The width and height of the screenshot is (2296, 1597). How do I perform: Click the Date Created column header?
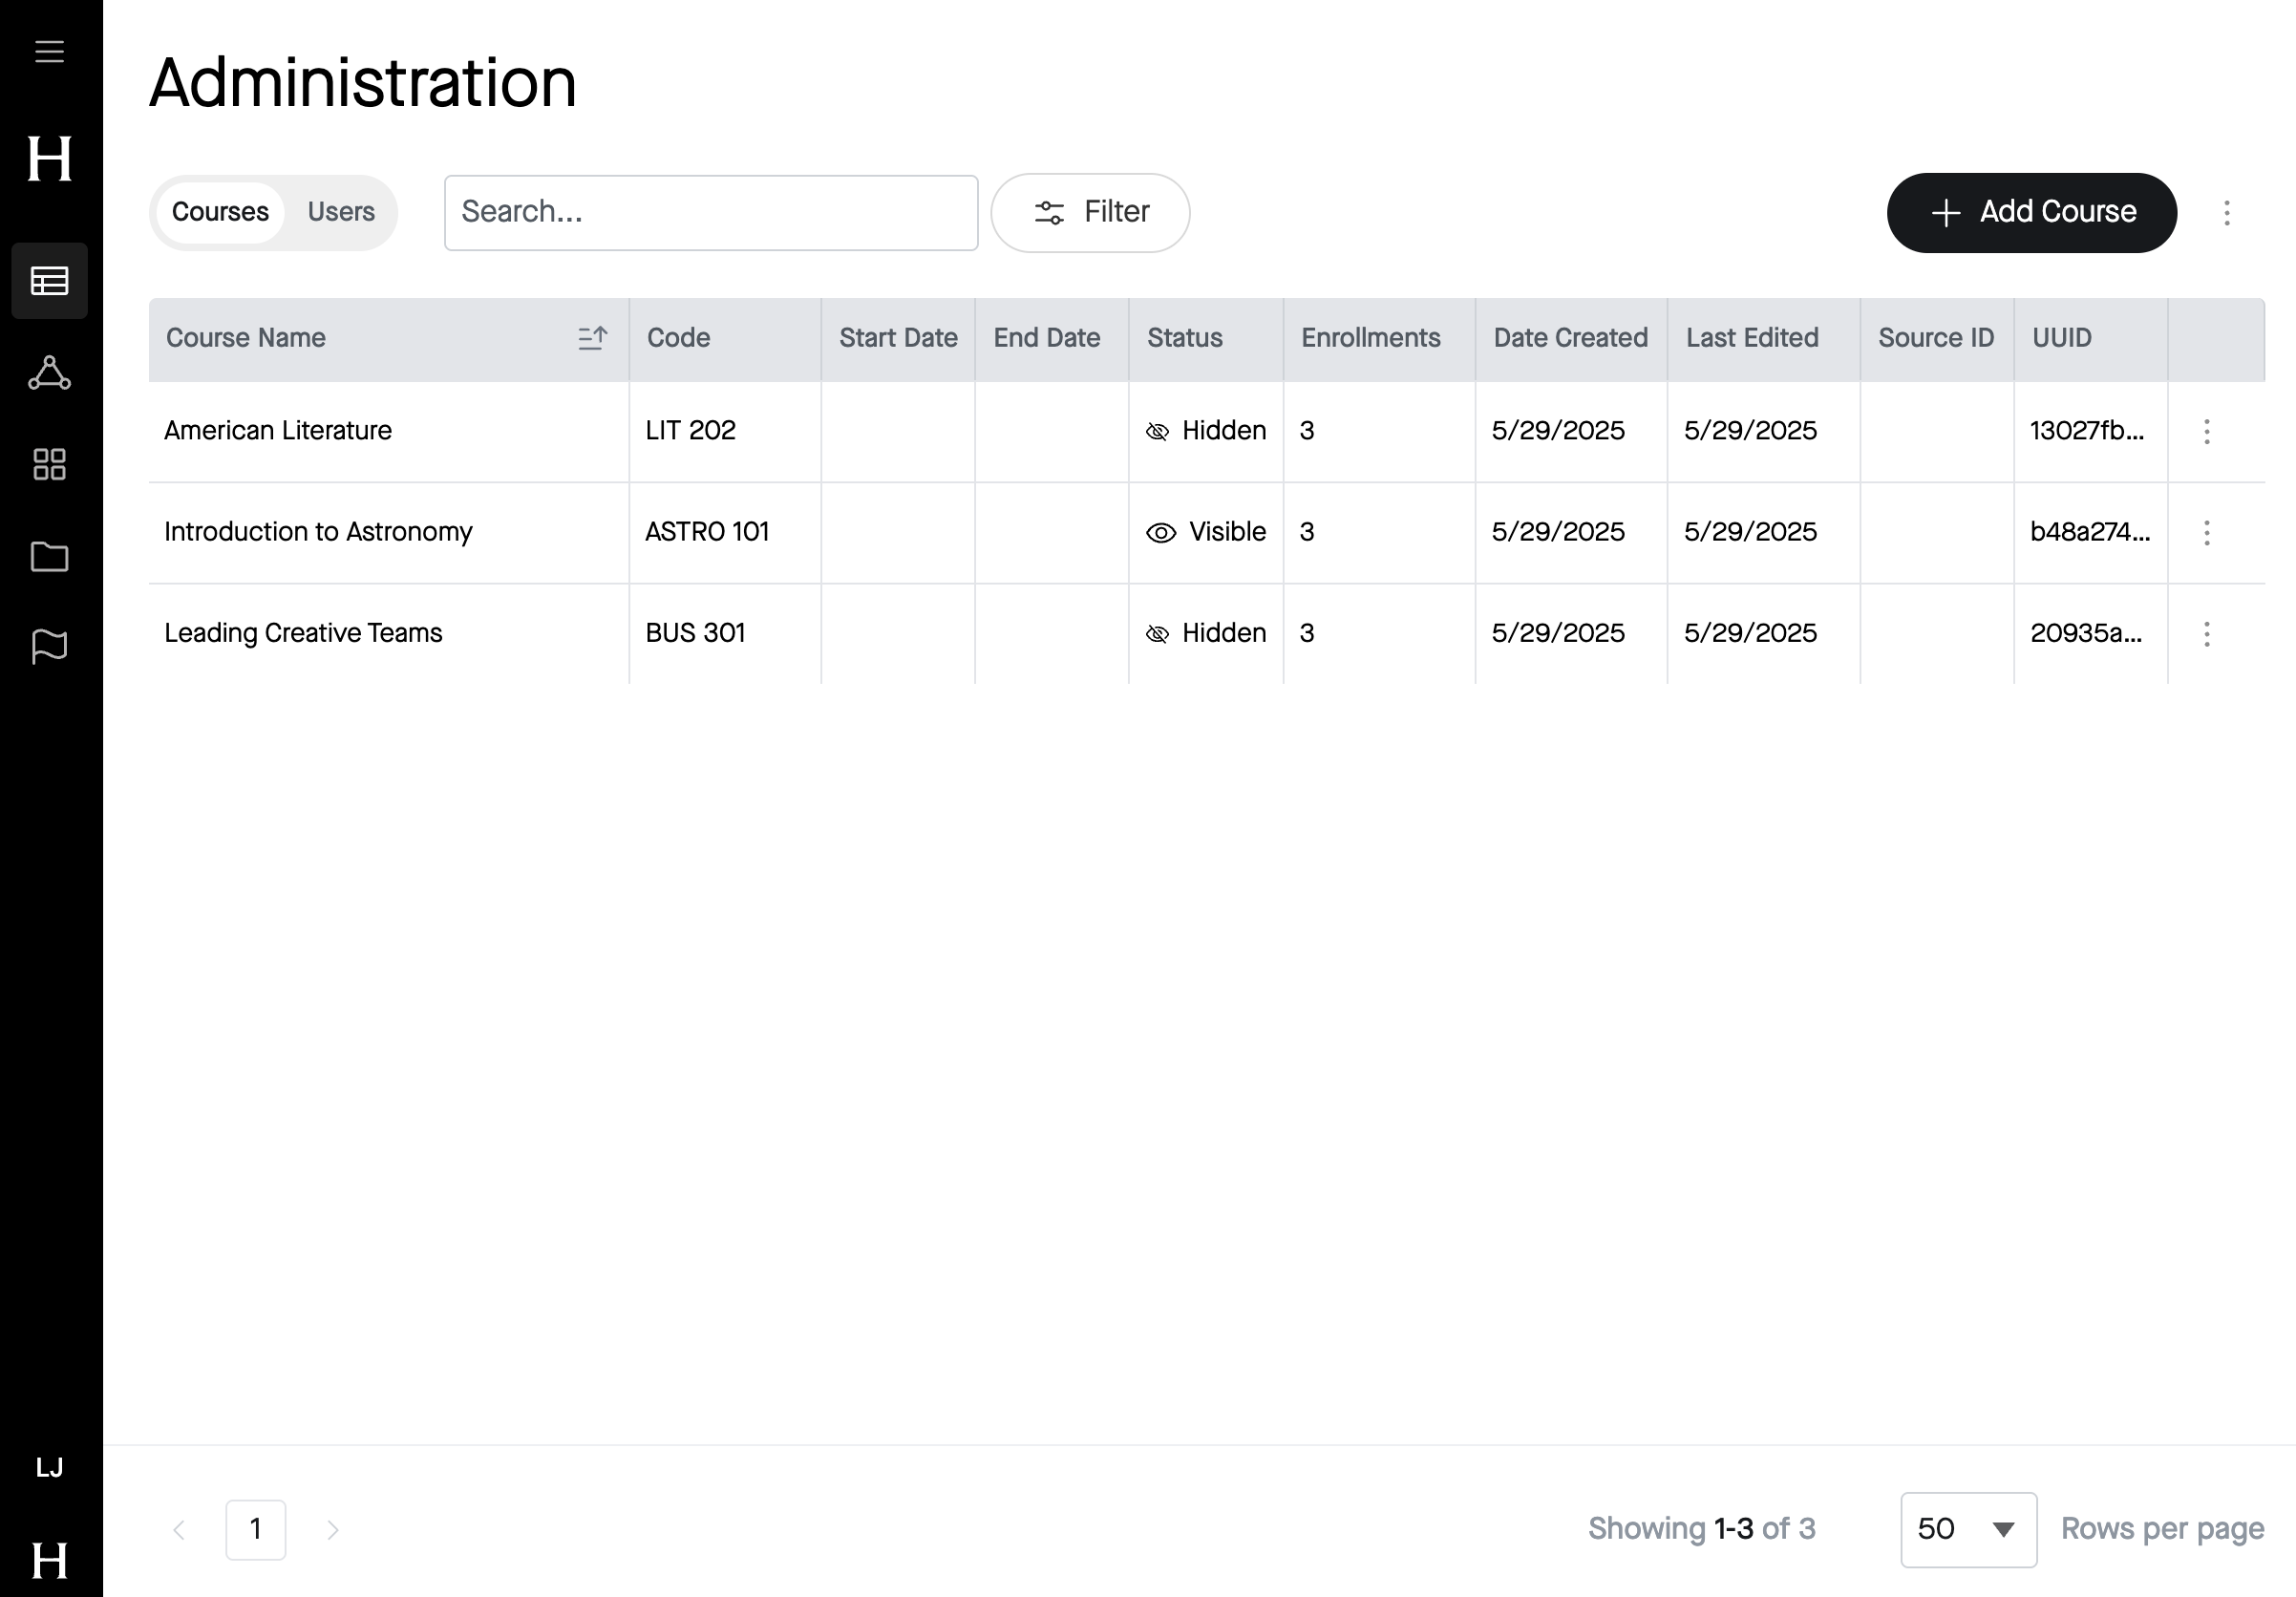[x=1570, y=338]
